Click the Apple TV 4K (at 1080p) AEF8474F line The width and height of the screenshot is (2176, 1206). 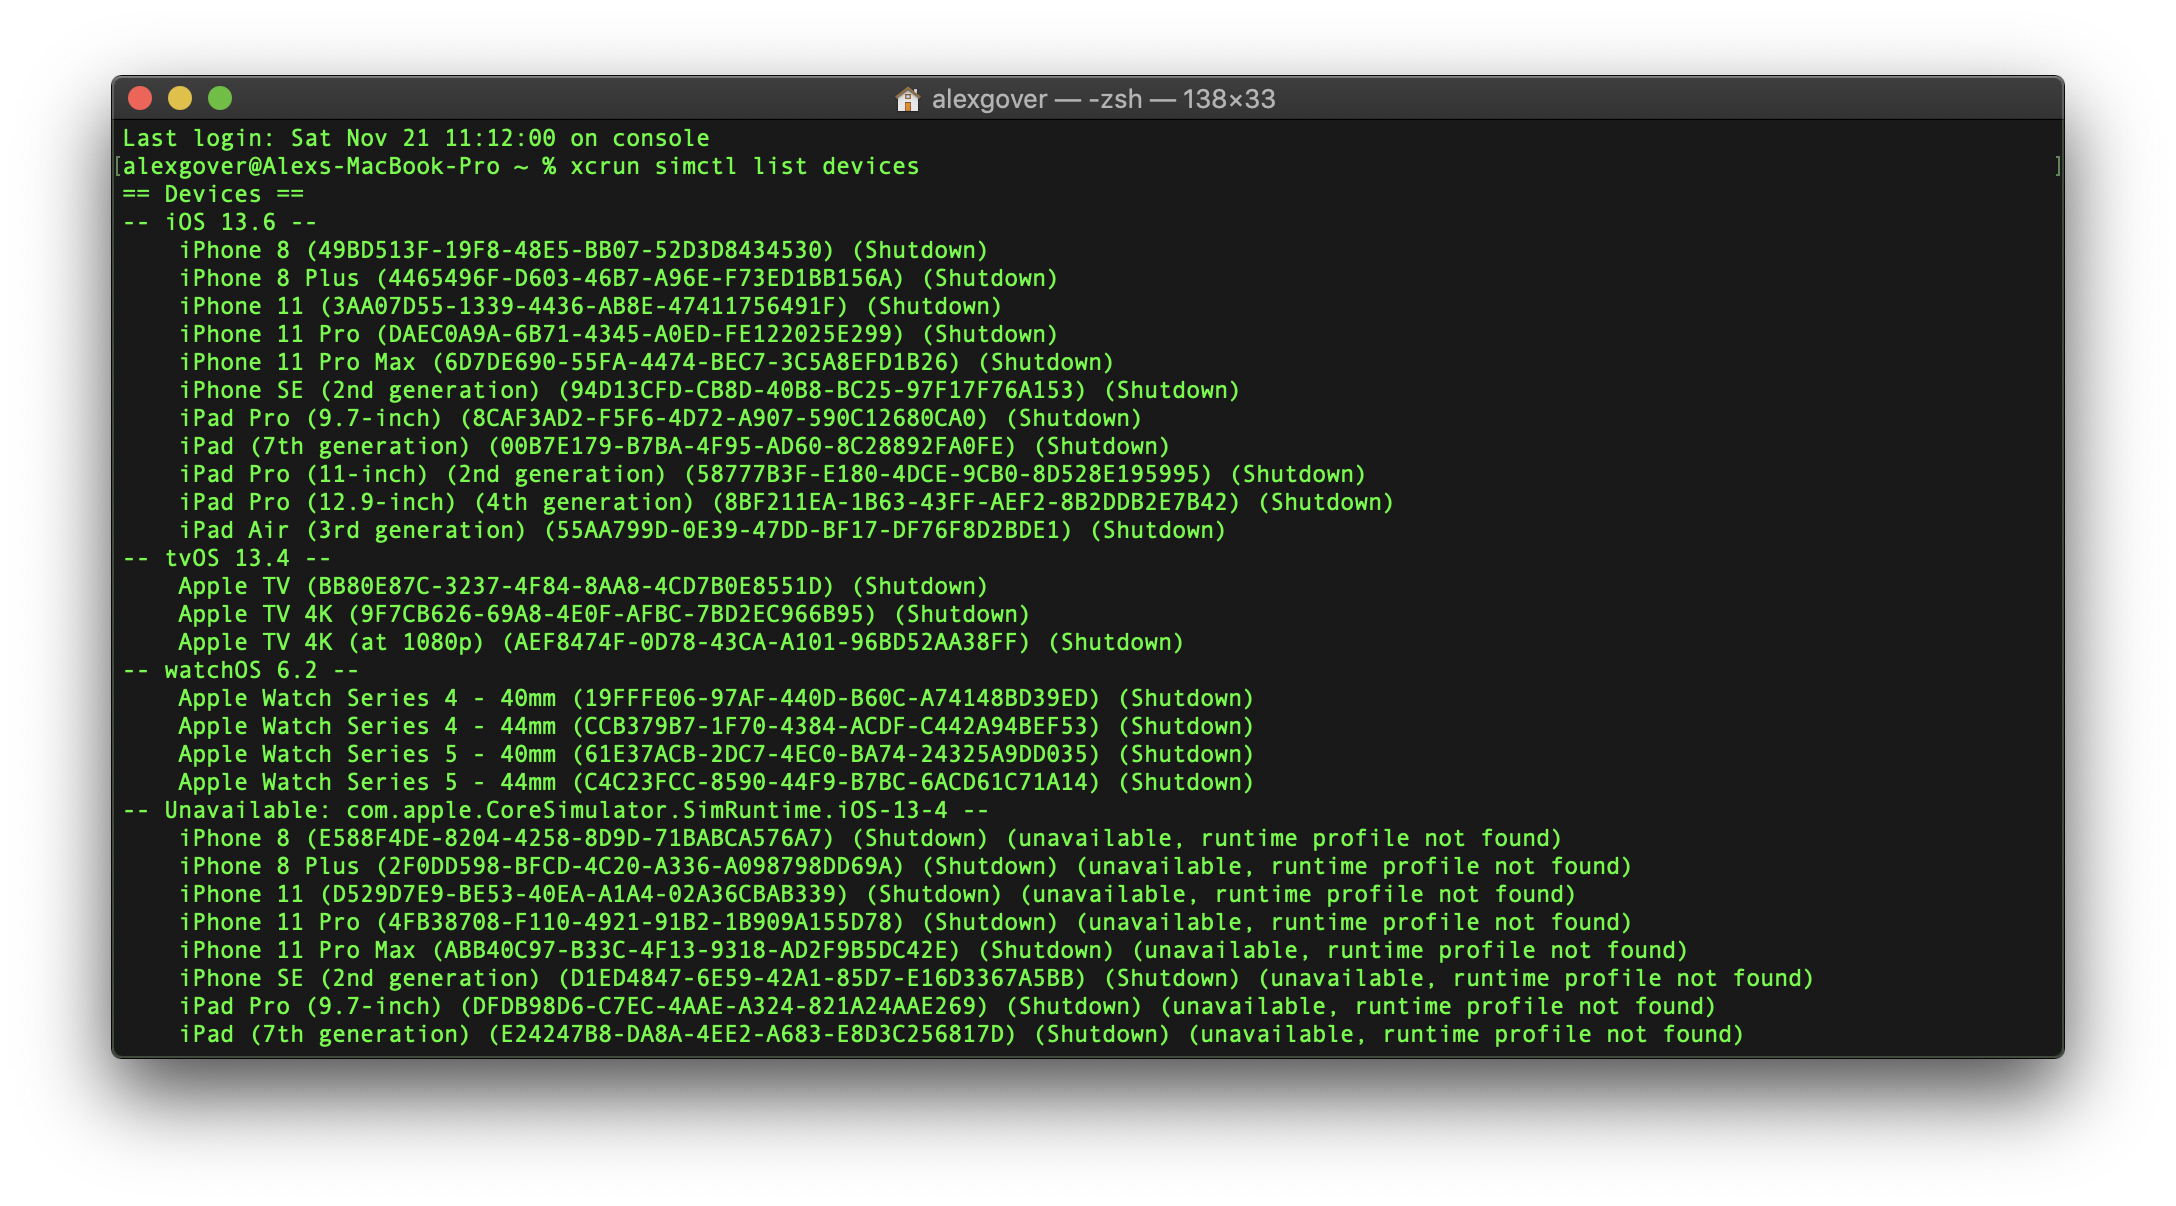[x=681, y=642]
